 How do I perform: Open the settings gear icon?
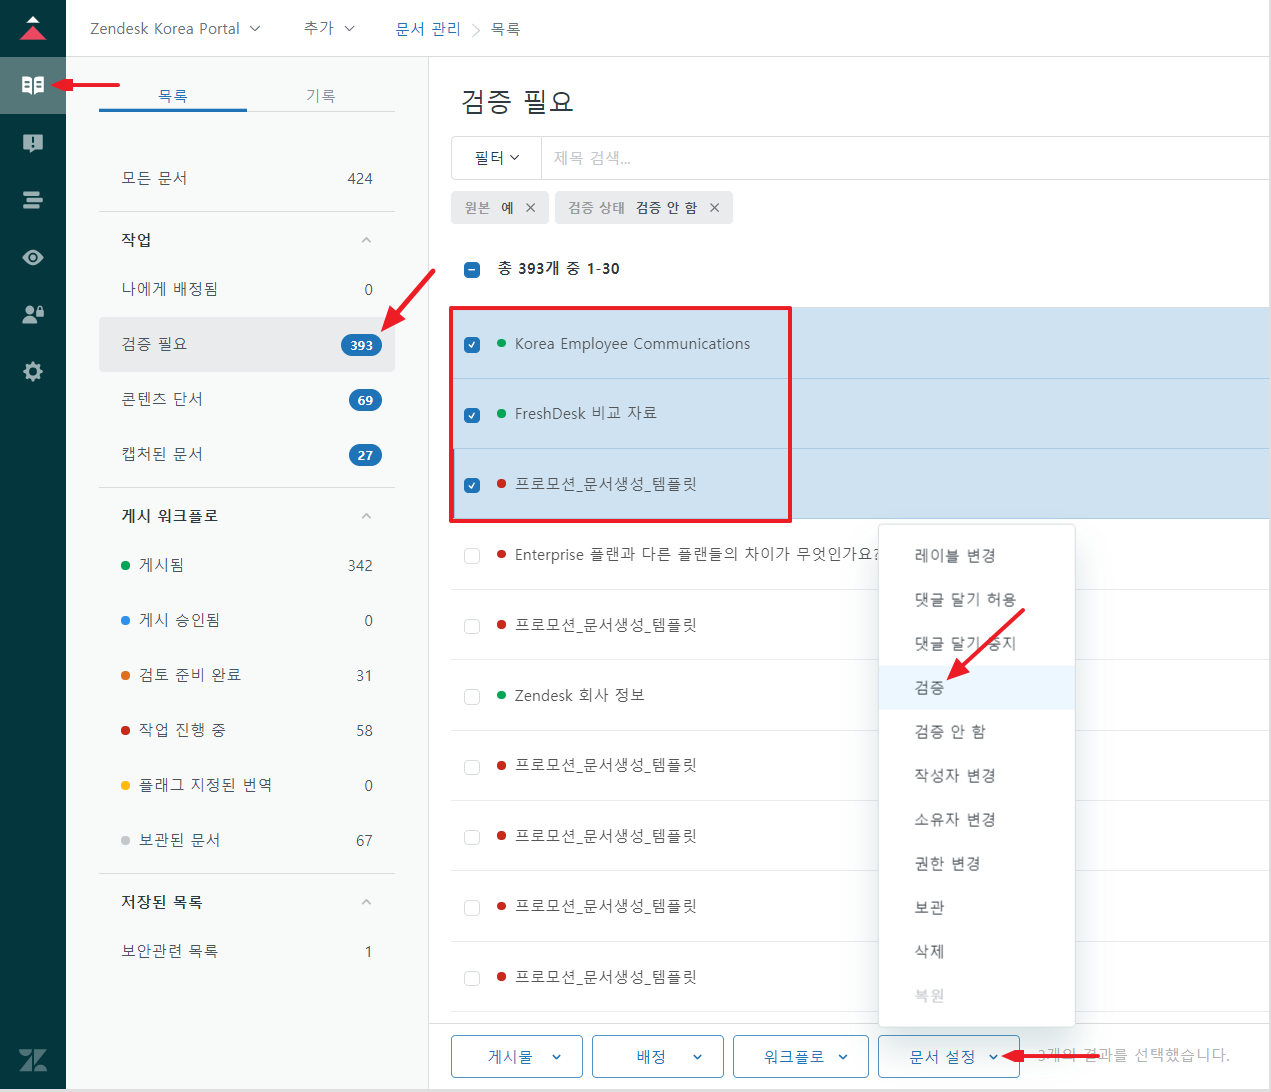[x=33, y=371]
